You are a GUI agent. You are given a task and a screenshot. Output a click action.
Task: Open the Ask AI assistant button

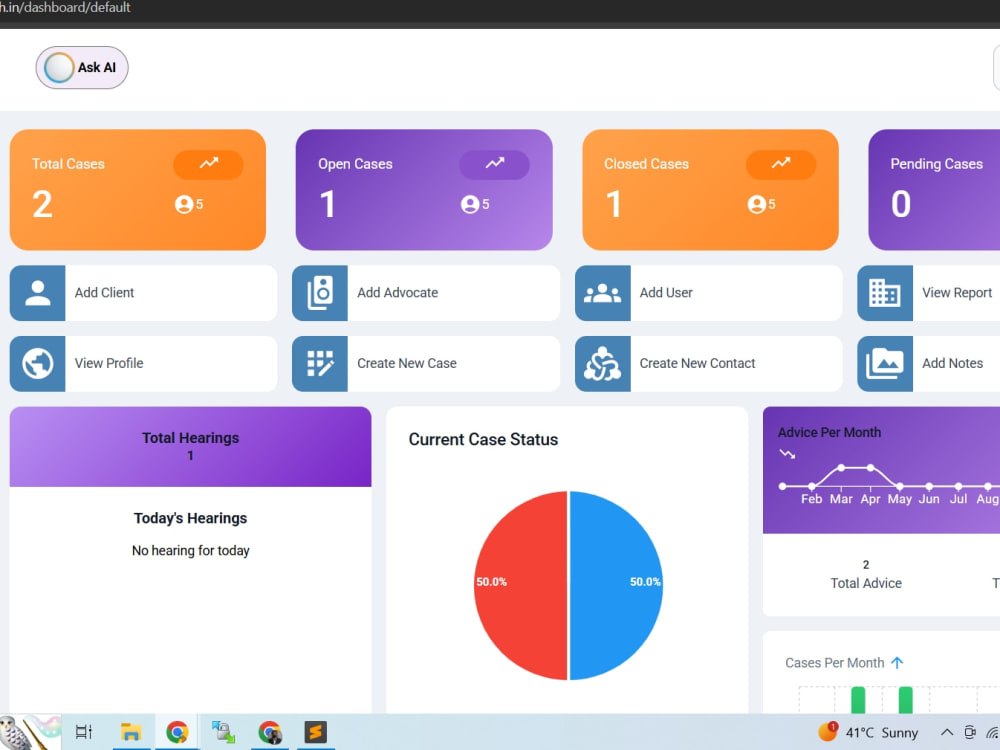[x=82, y=68]
